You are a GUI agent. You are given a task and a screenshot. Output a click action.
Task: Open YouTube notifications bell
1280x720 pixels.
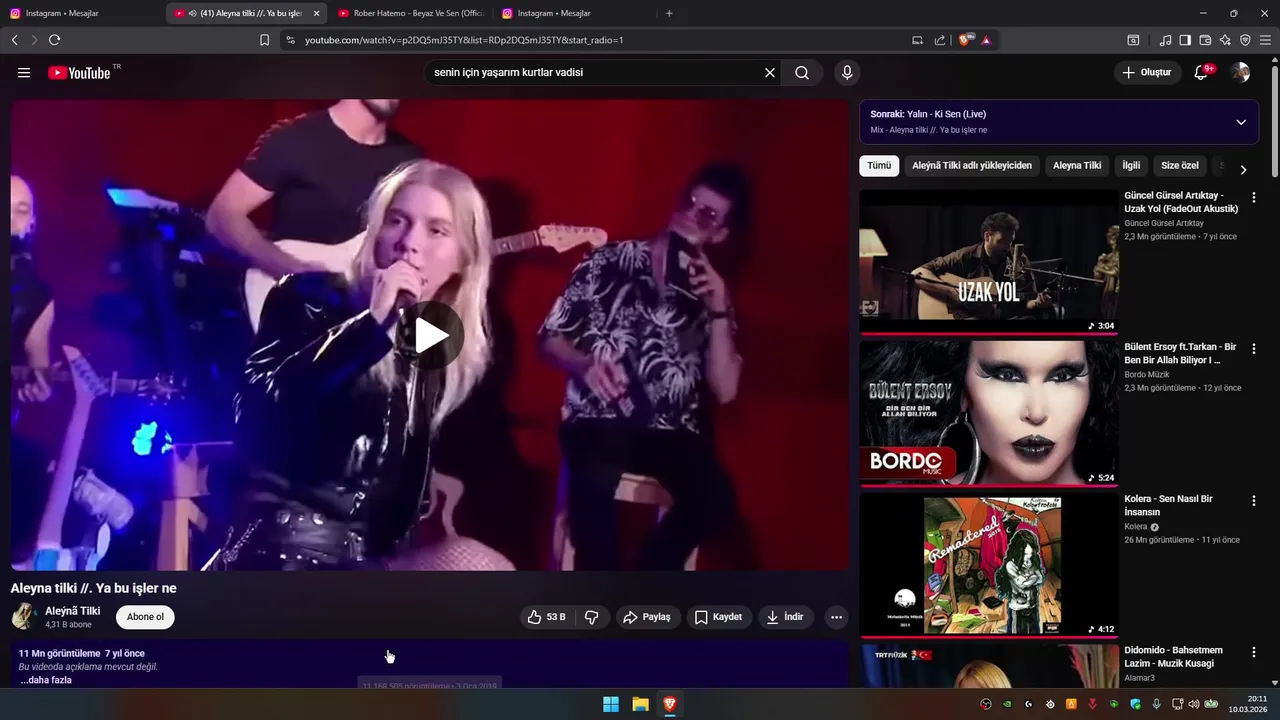1202,73
